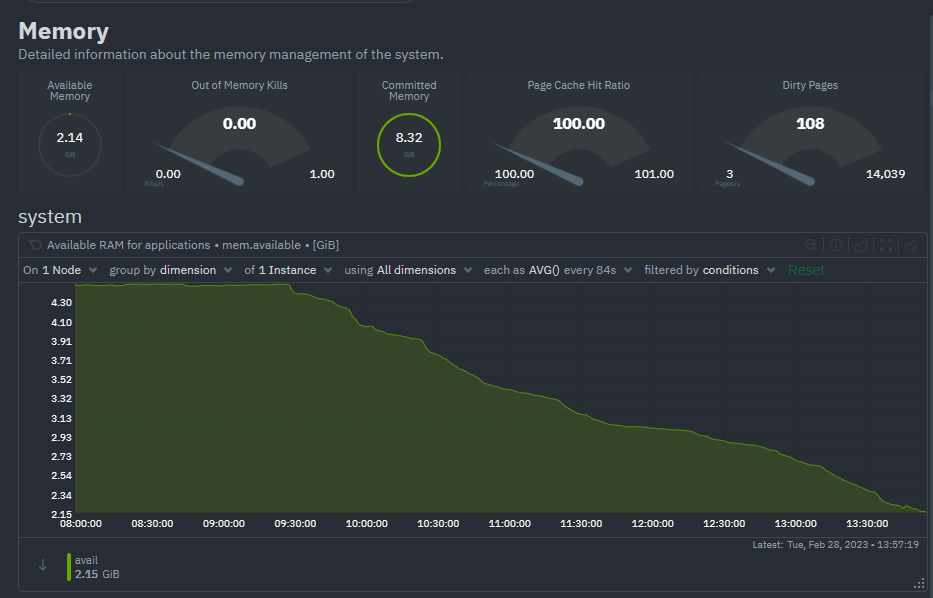Screen dimensions: 933x598
Task: Open chart information icon
Action: tap(836, 245)
